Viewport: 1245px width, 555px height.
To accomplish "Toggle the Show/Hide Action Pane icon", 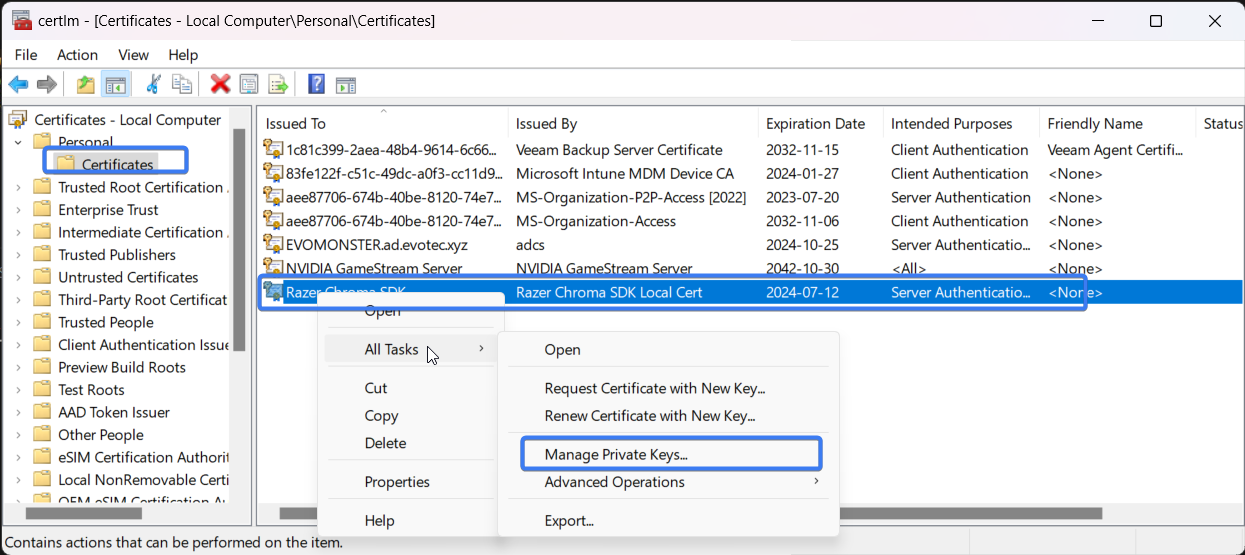I will click(x=345, y=85).
